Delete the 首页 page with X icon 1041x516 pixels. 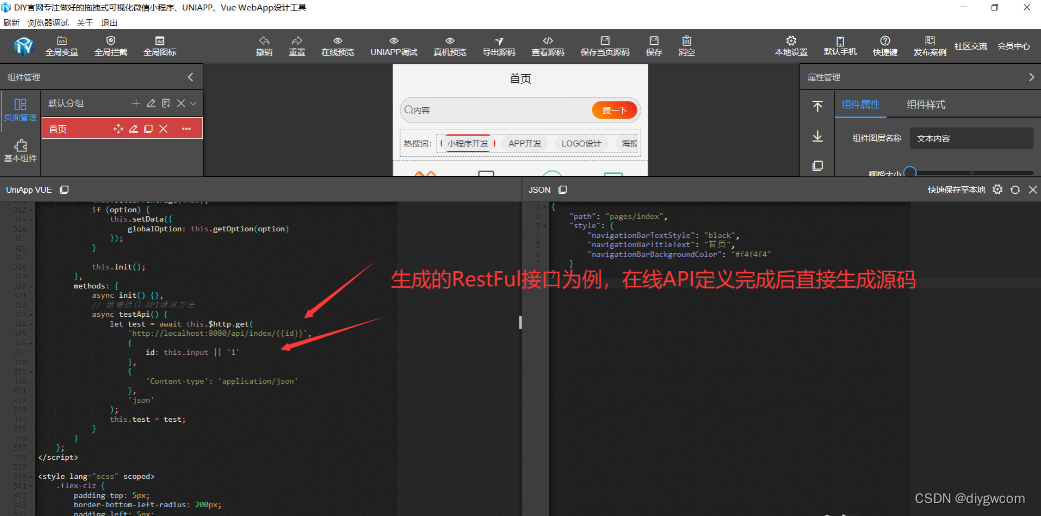(x=163, y=128)
